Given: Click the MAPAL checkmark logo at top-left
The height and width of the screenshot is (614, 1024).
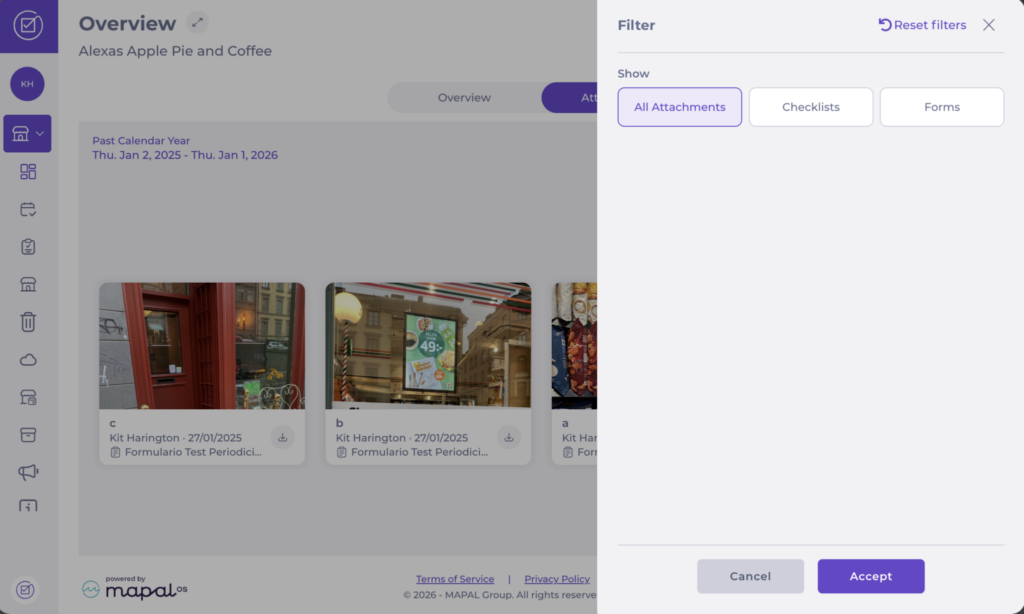Looking at the screenshot, I should 28,26.
